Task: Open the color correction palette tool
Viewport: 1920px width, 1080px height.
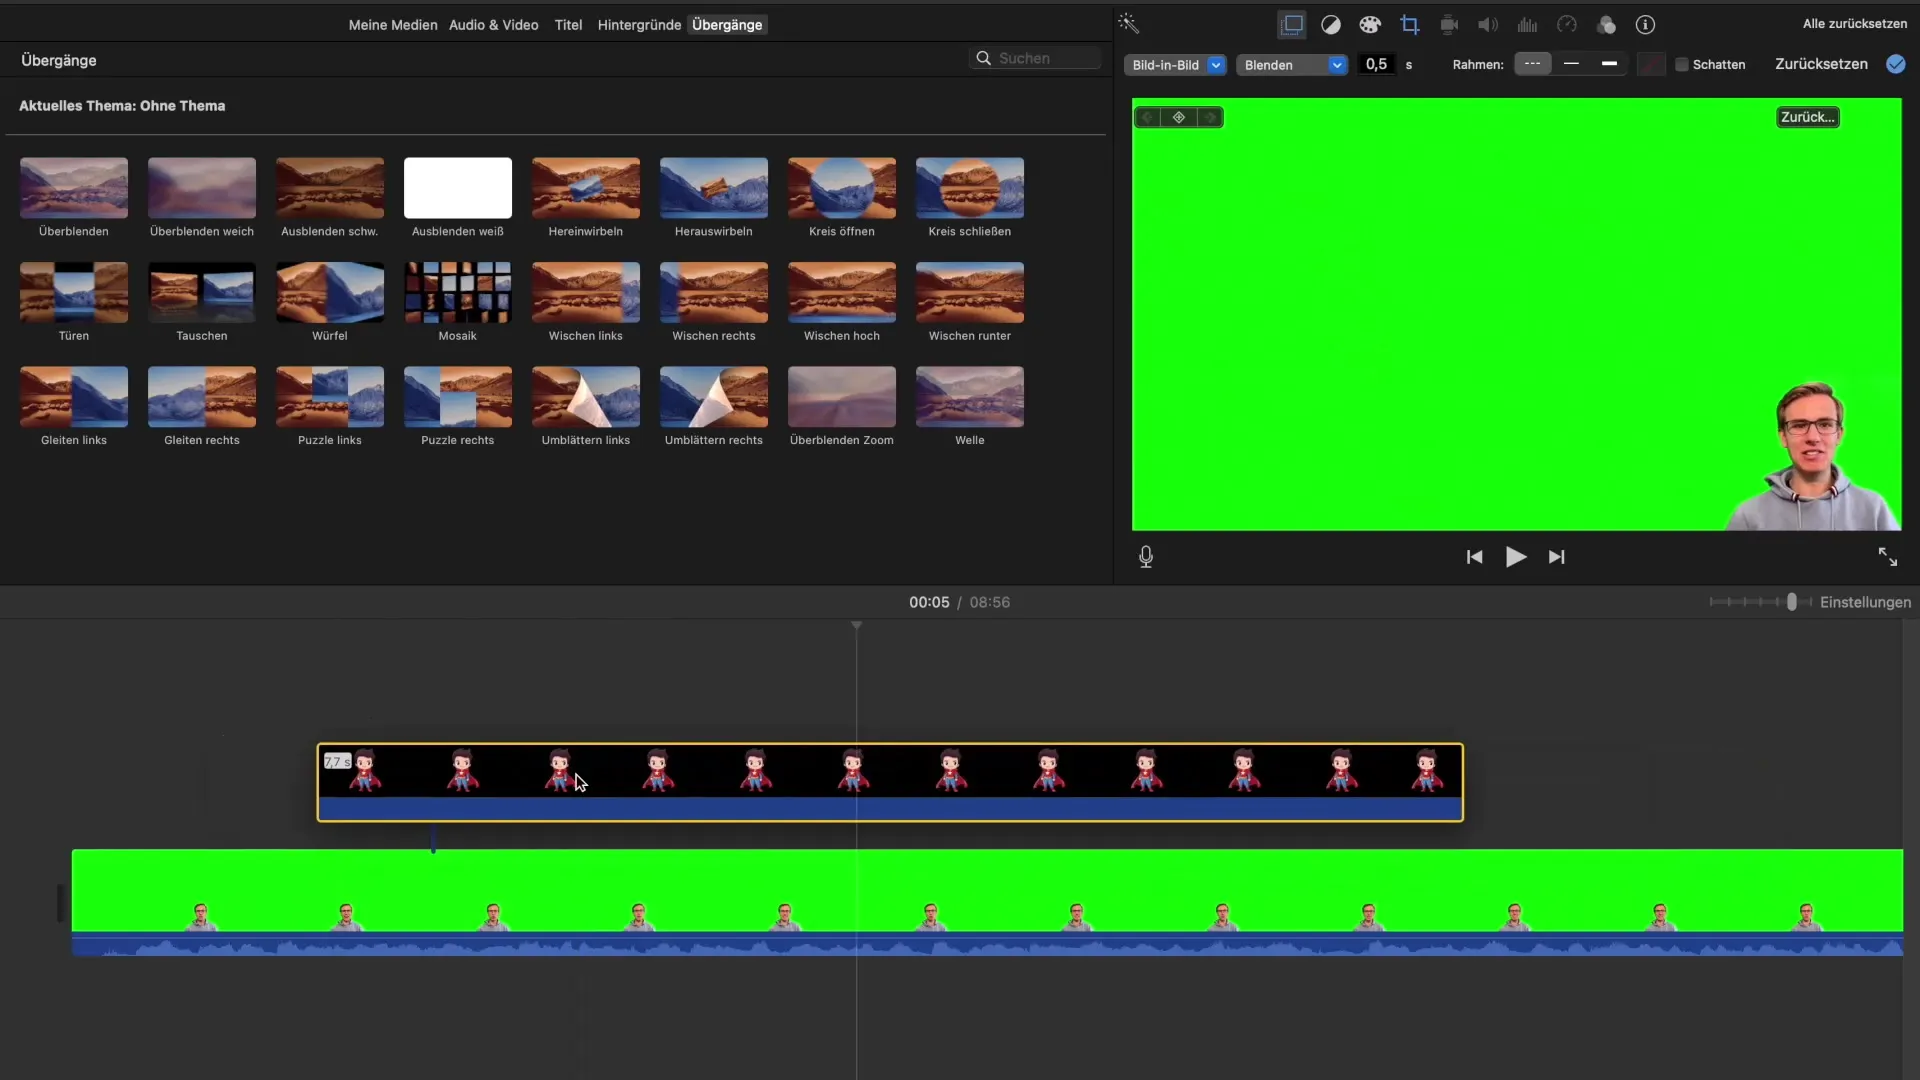Action: [1370, 25]
